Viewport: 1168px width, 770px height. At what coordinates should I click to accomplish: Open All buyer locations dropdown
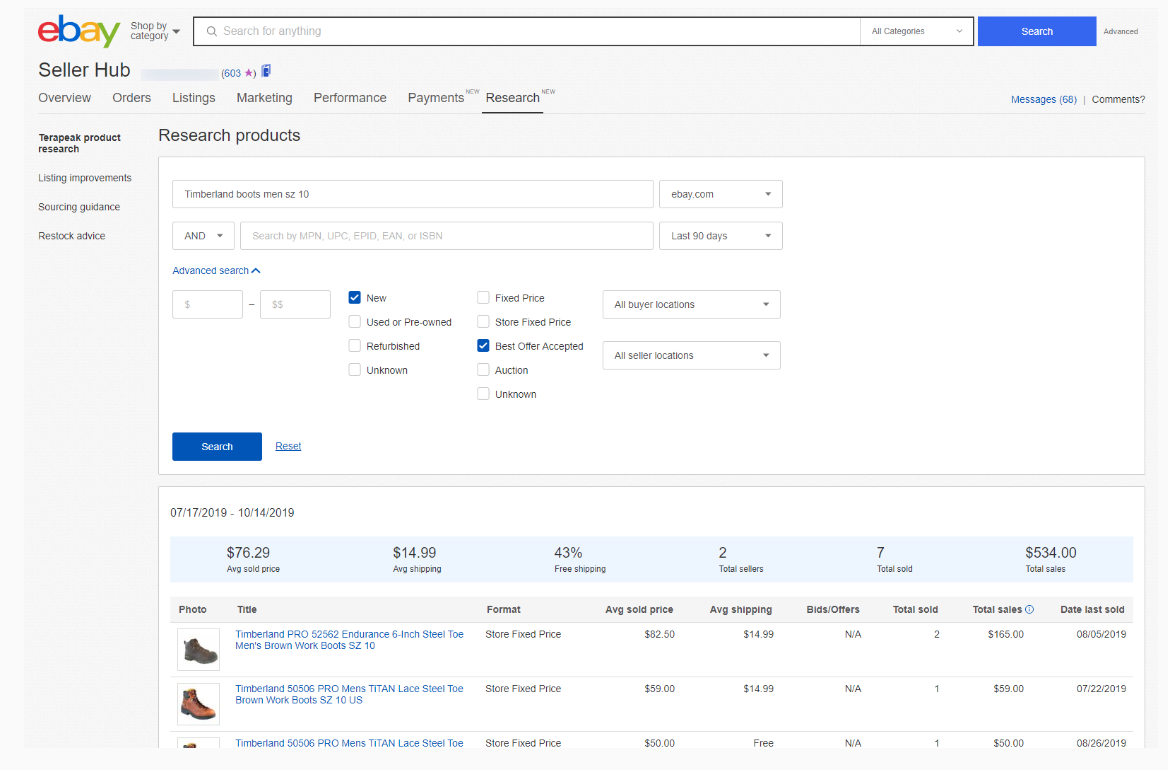tap(691, 305)
